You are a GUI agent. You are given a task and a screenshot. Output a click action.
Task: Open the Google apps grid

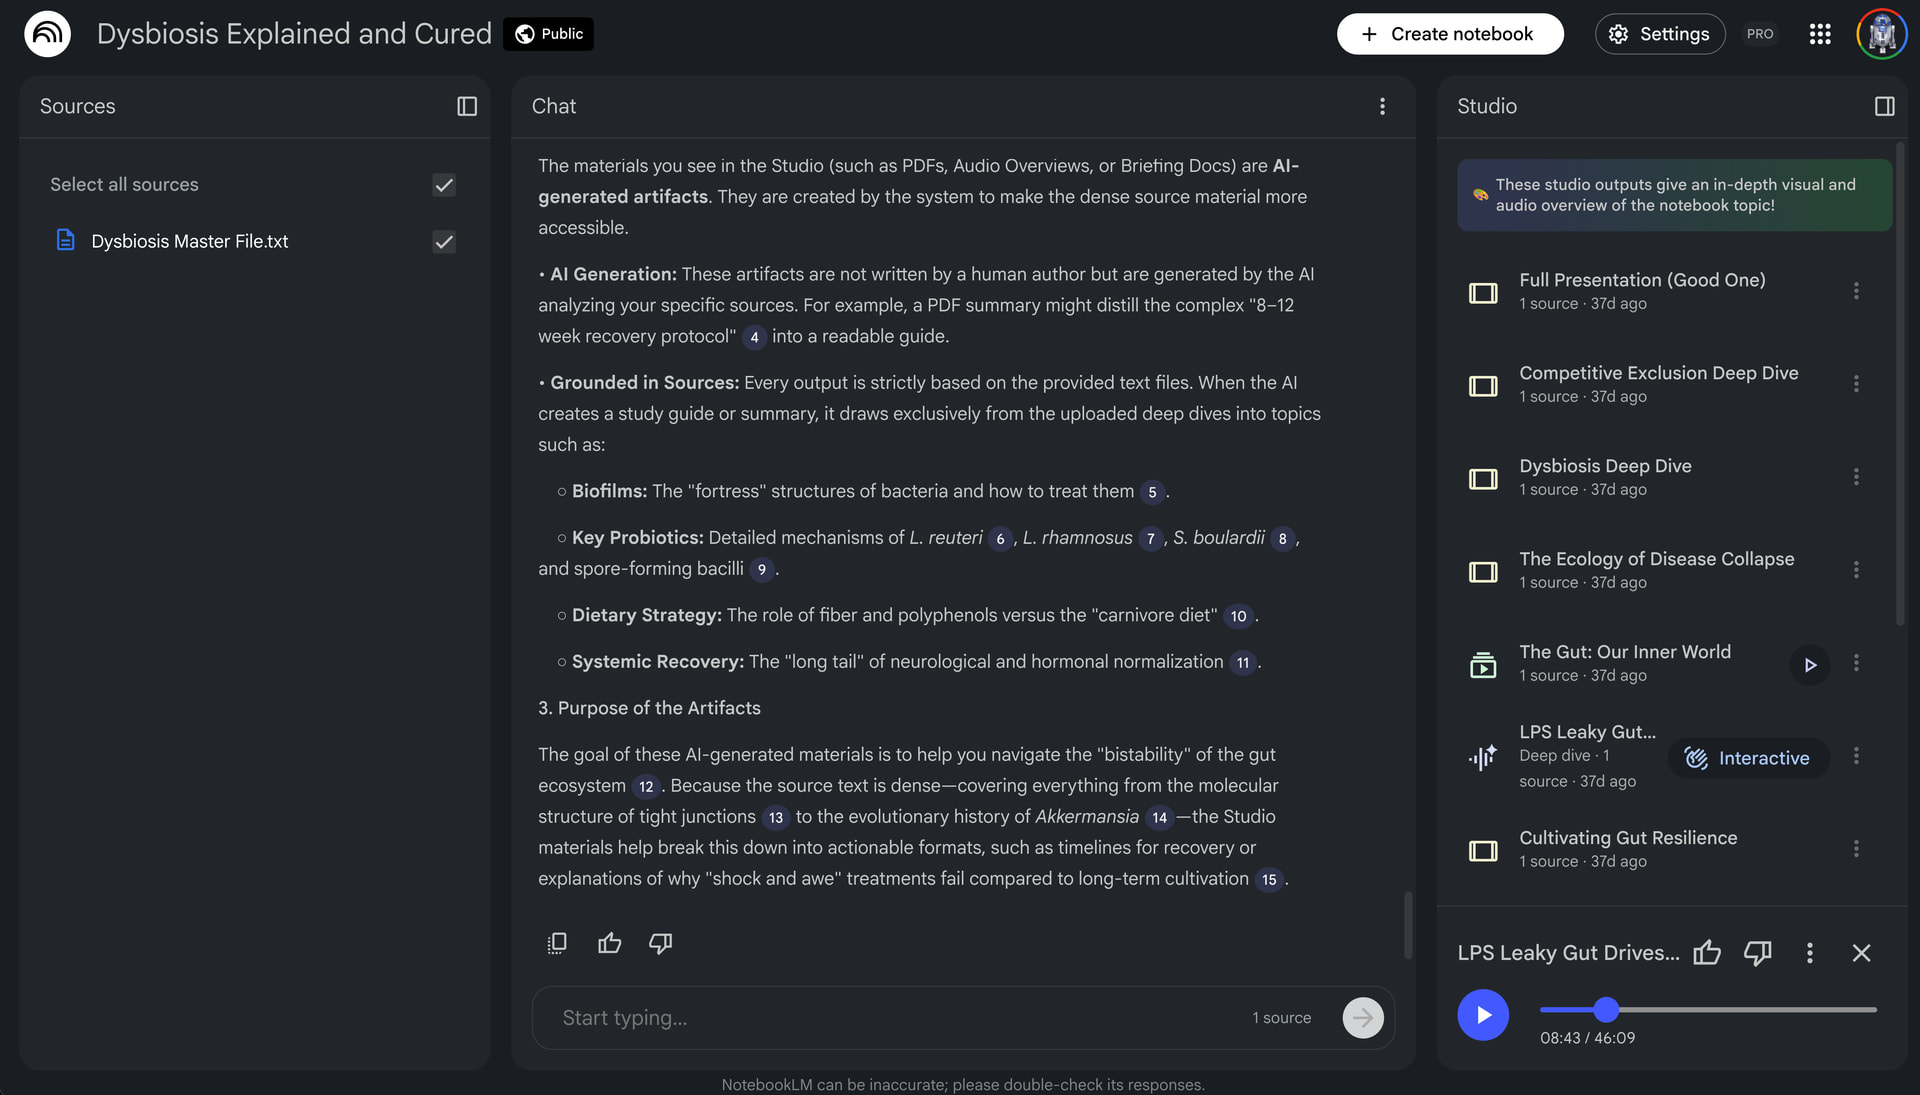1820,34
